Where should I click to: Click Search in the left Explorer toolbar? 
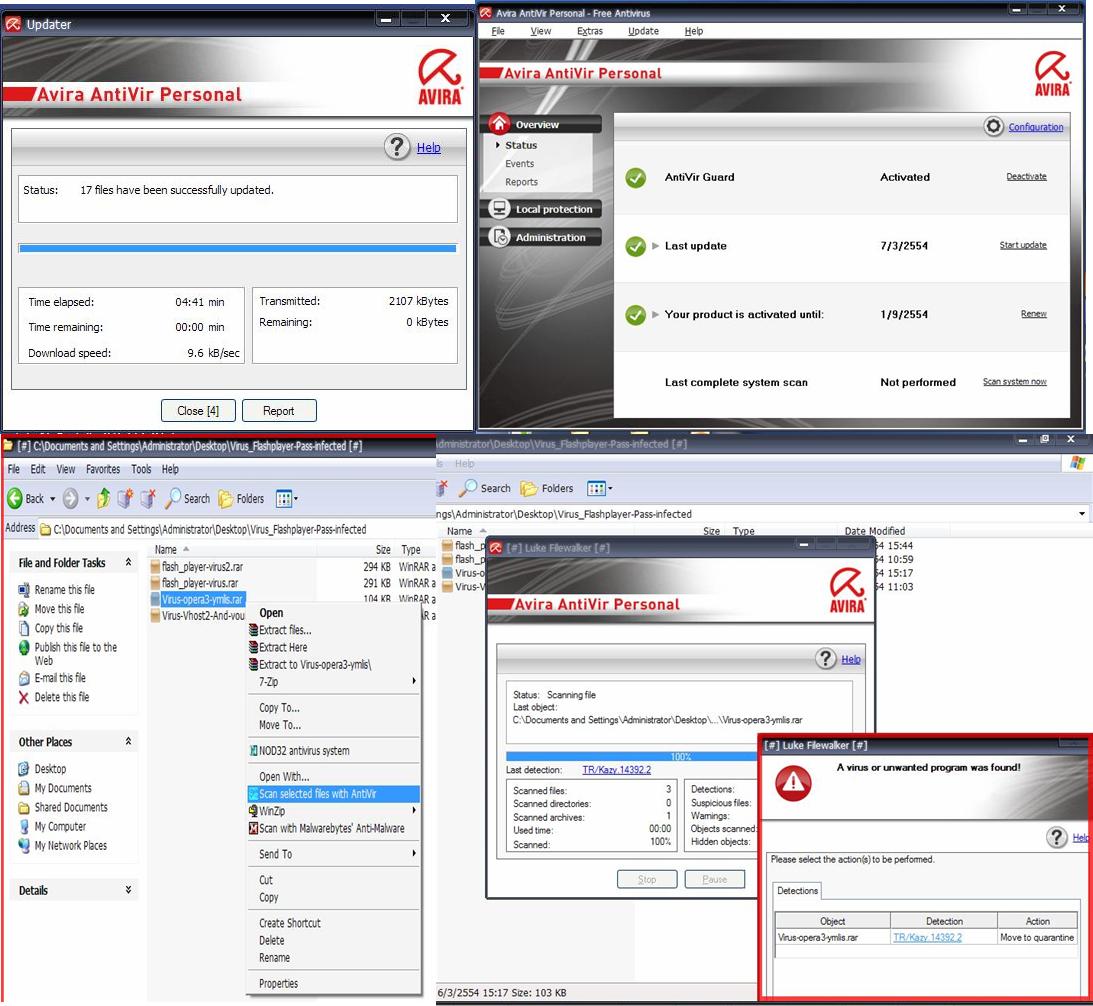188,498
